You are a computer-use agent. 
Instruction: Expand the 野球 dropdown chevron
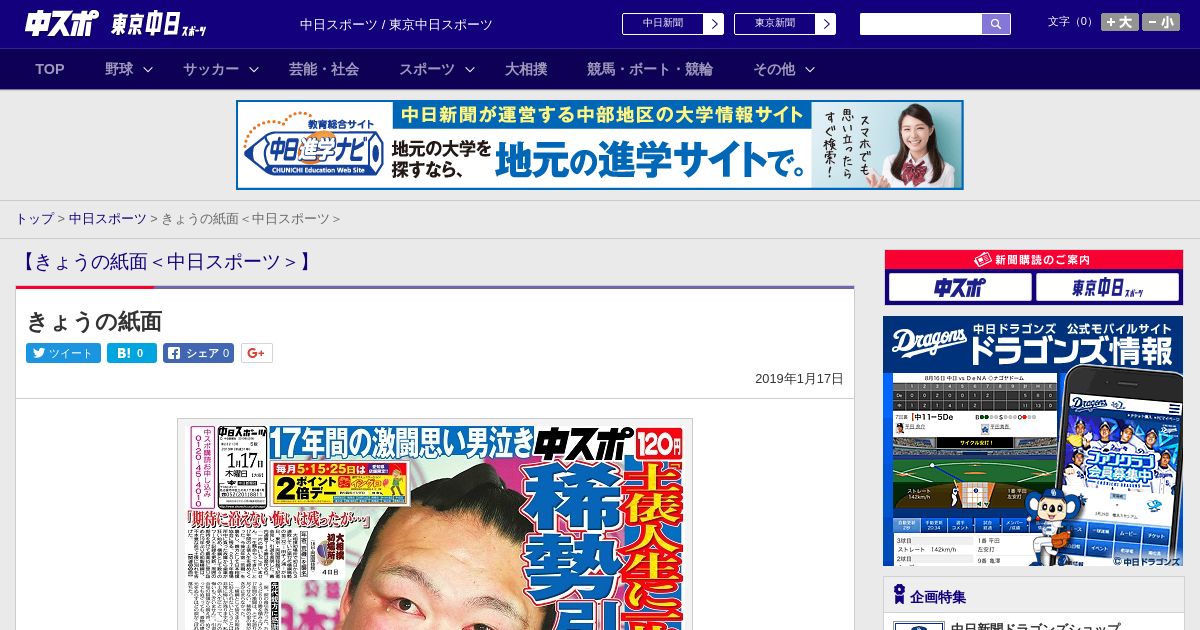pyautogui.click(x=148, y=70)
